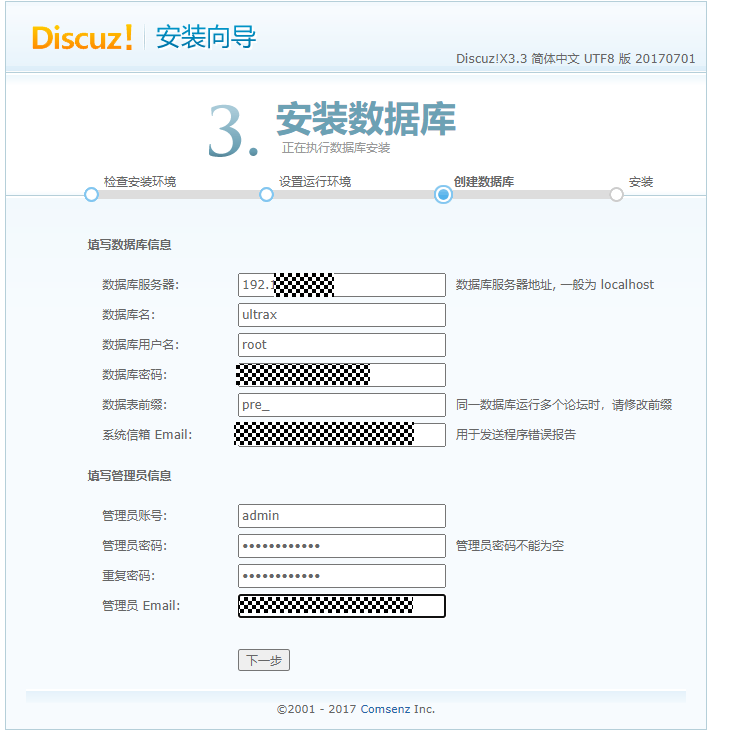Click the Discuz! logo
Image resolution: width=738 pixels, height=732 pixels.
point(82,38)
